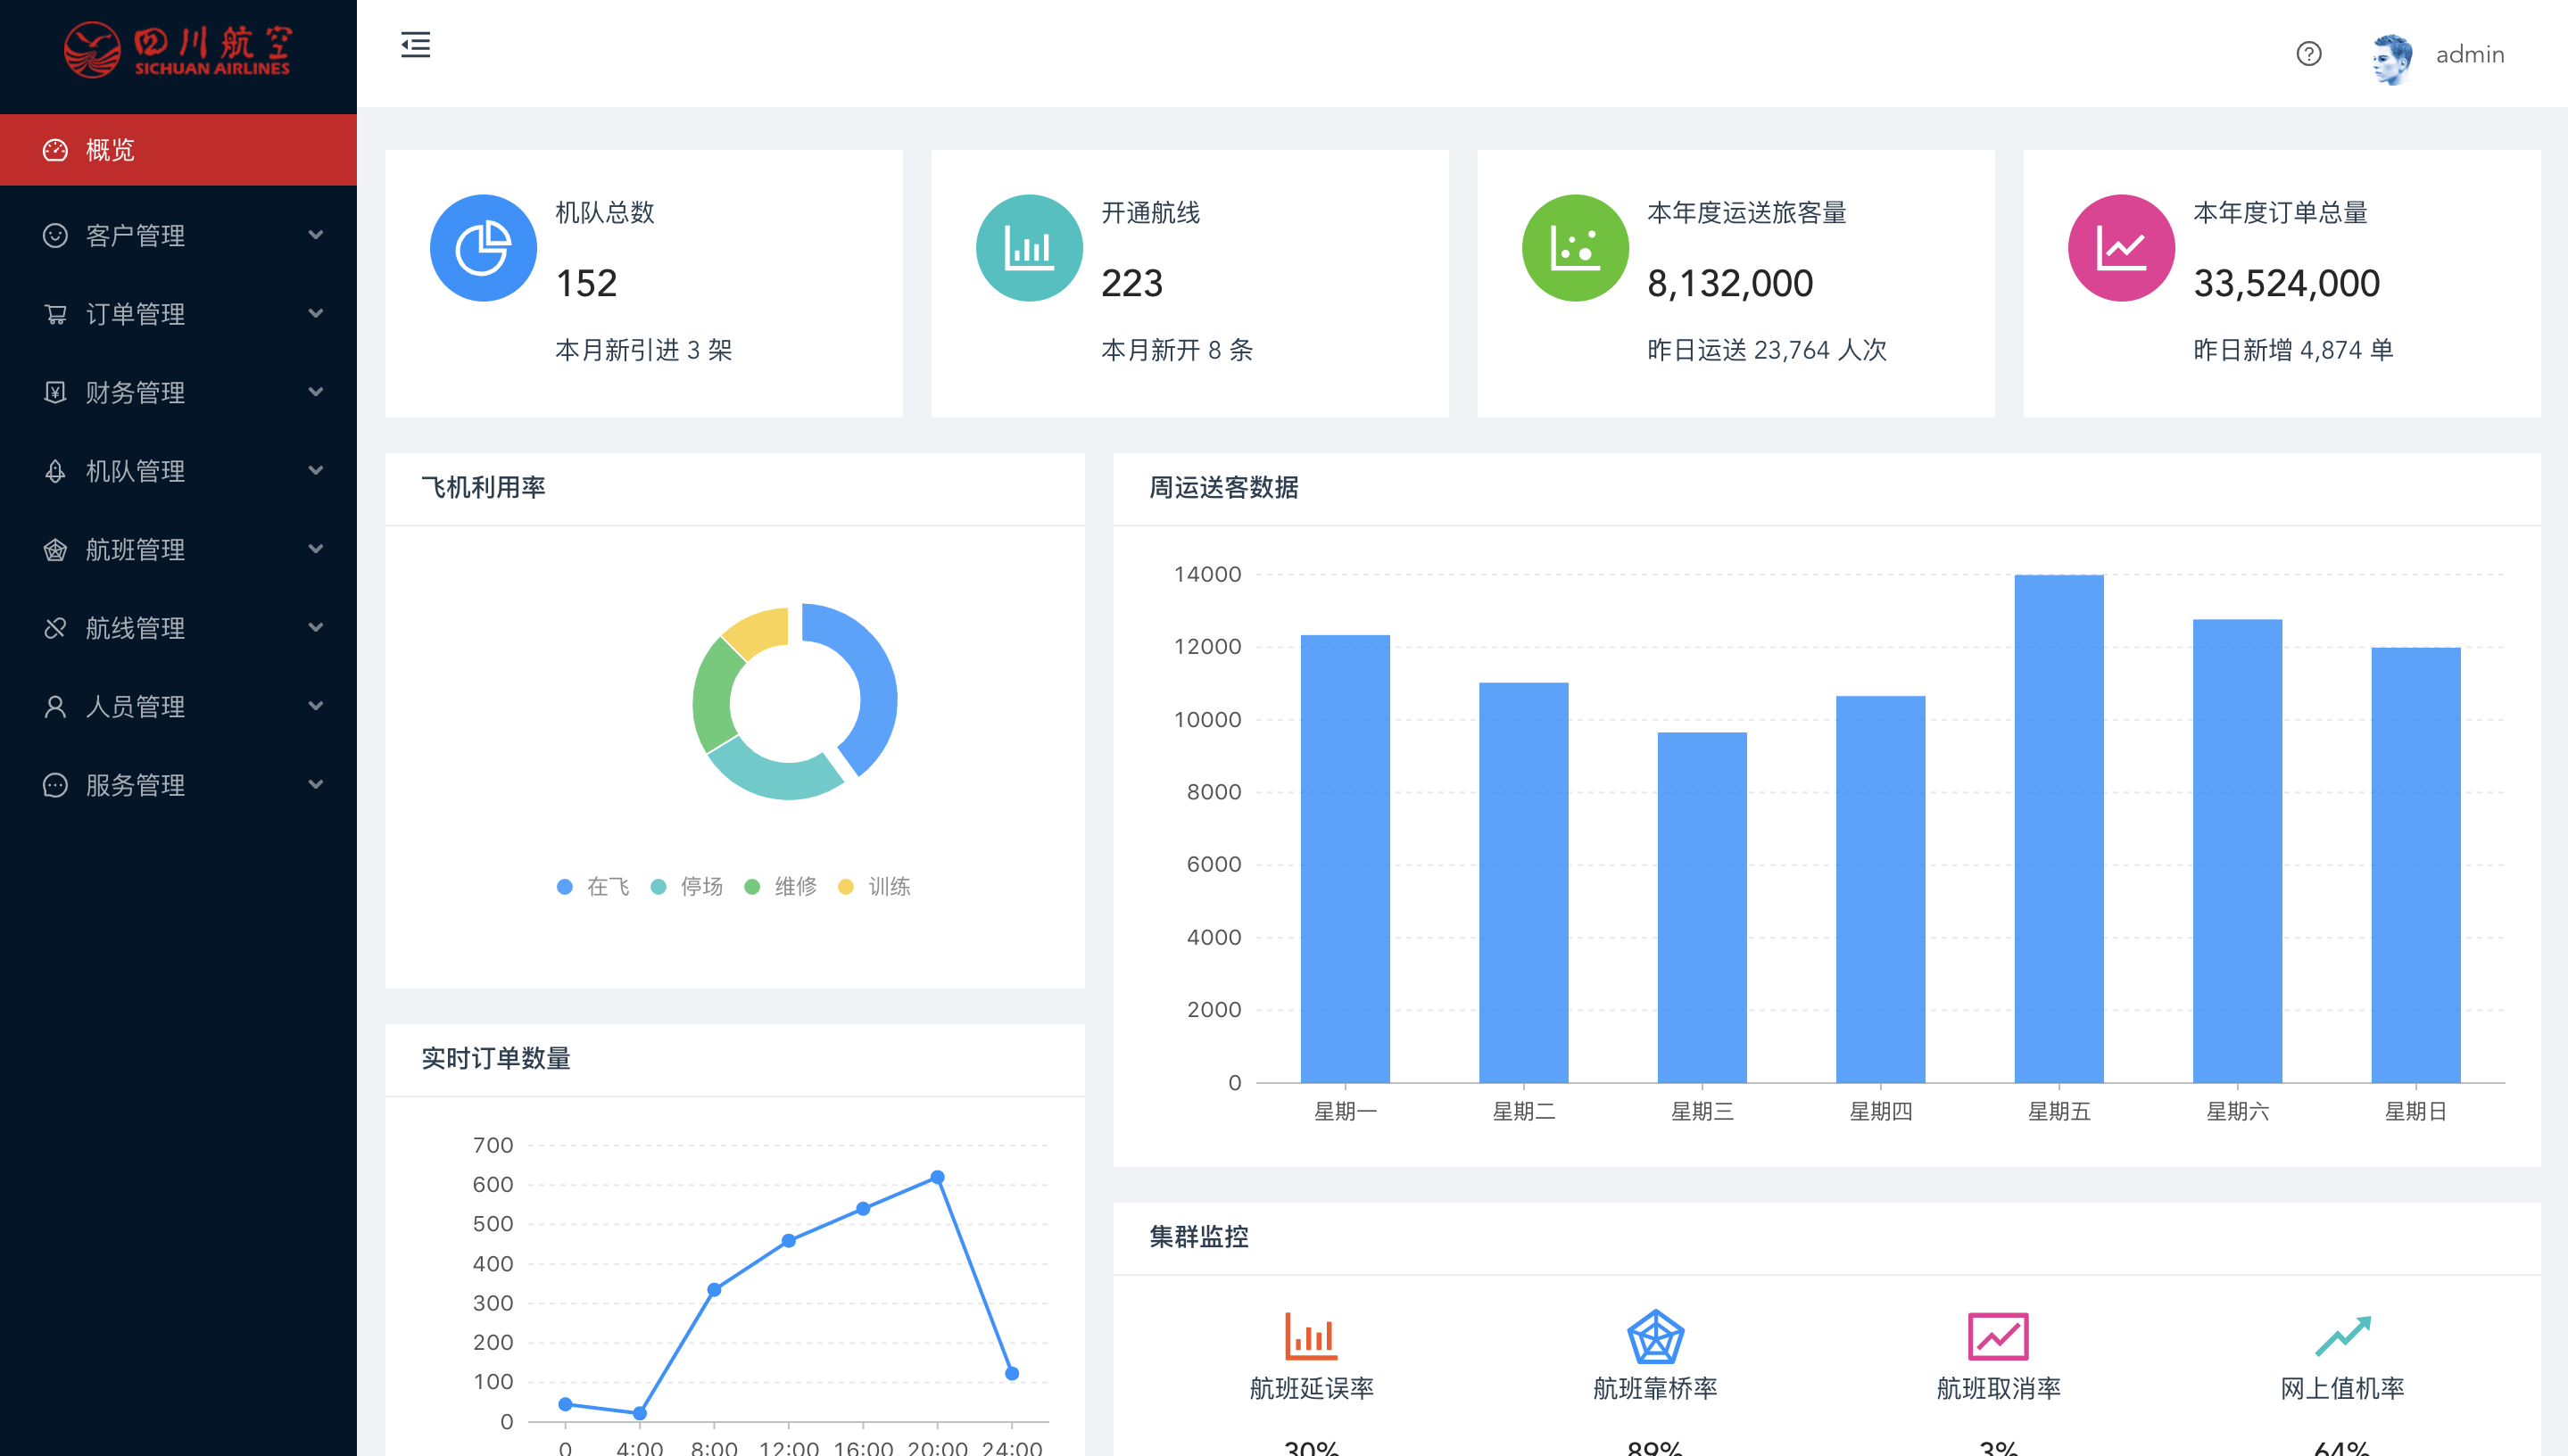
Task: Collapse the sidebar with the menu fold icon
Action: (415, 45)
